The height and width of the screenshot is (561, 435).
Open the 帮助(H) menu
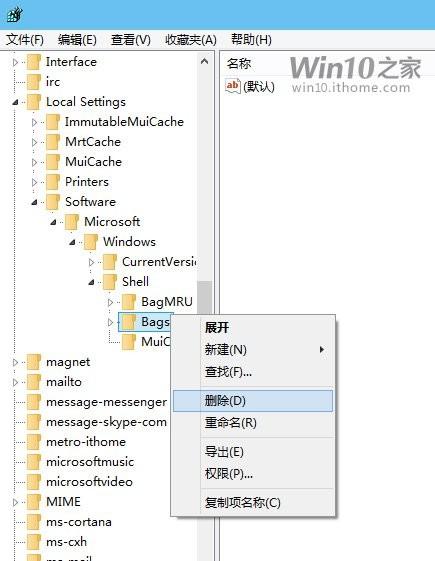(251, 39)
